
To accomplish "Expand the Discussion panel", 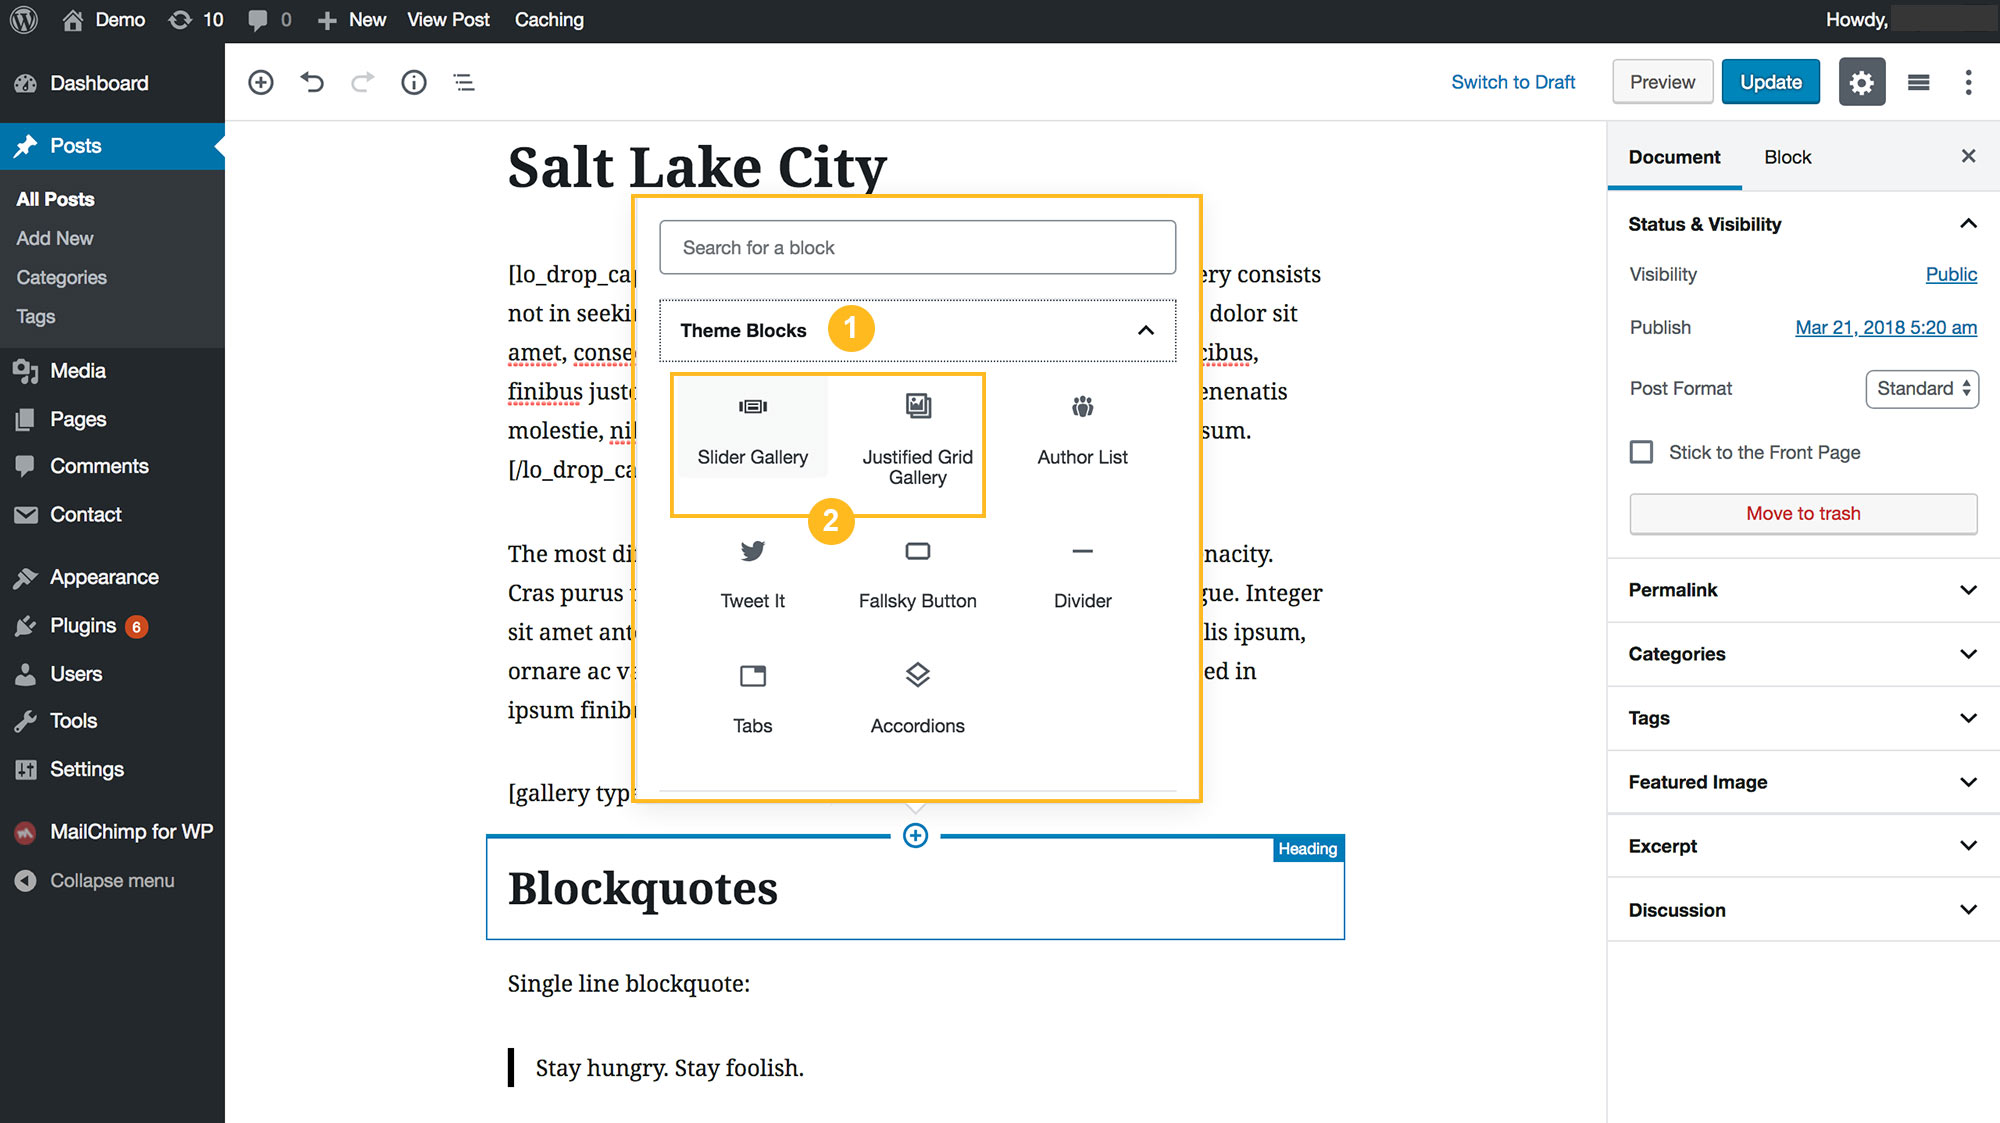I will coord(1803,910).
